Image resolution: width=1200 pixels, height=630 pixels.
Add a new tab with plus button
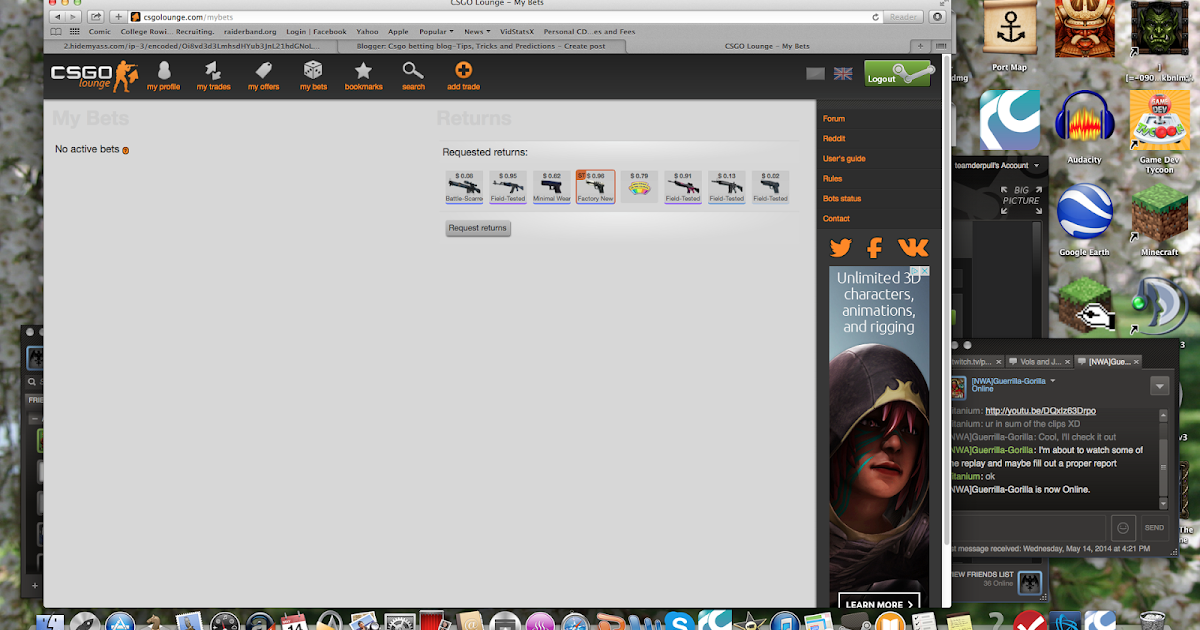coord(119,17)
